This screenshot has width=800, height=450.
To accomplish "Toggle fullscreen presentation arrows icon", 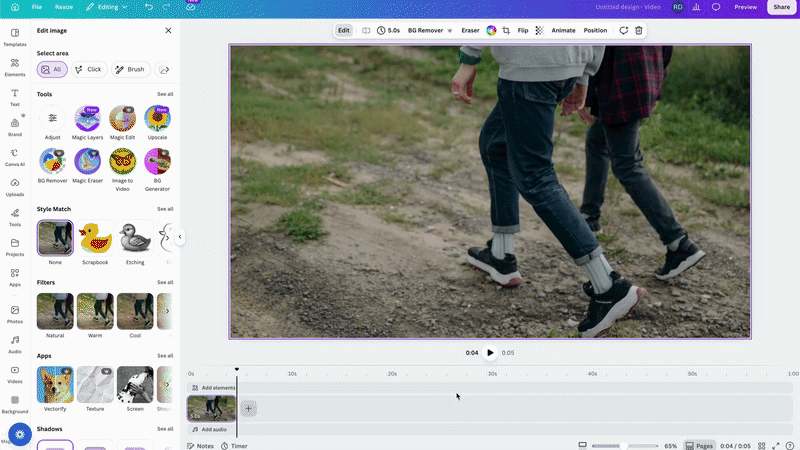I will (x=776, y=446).
